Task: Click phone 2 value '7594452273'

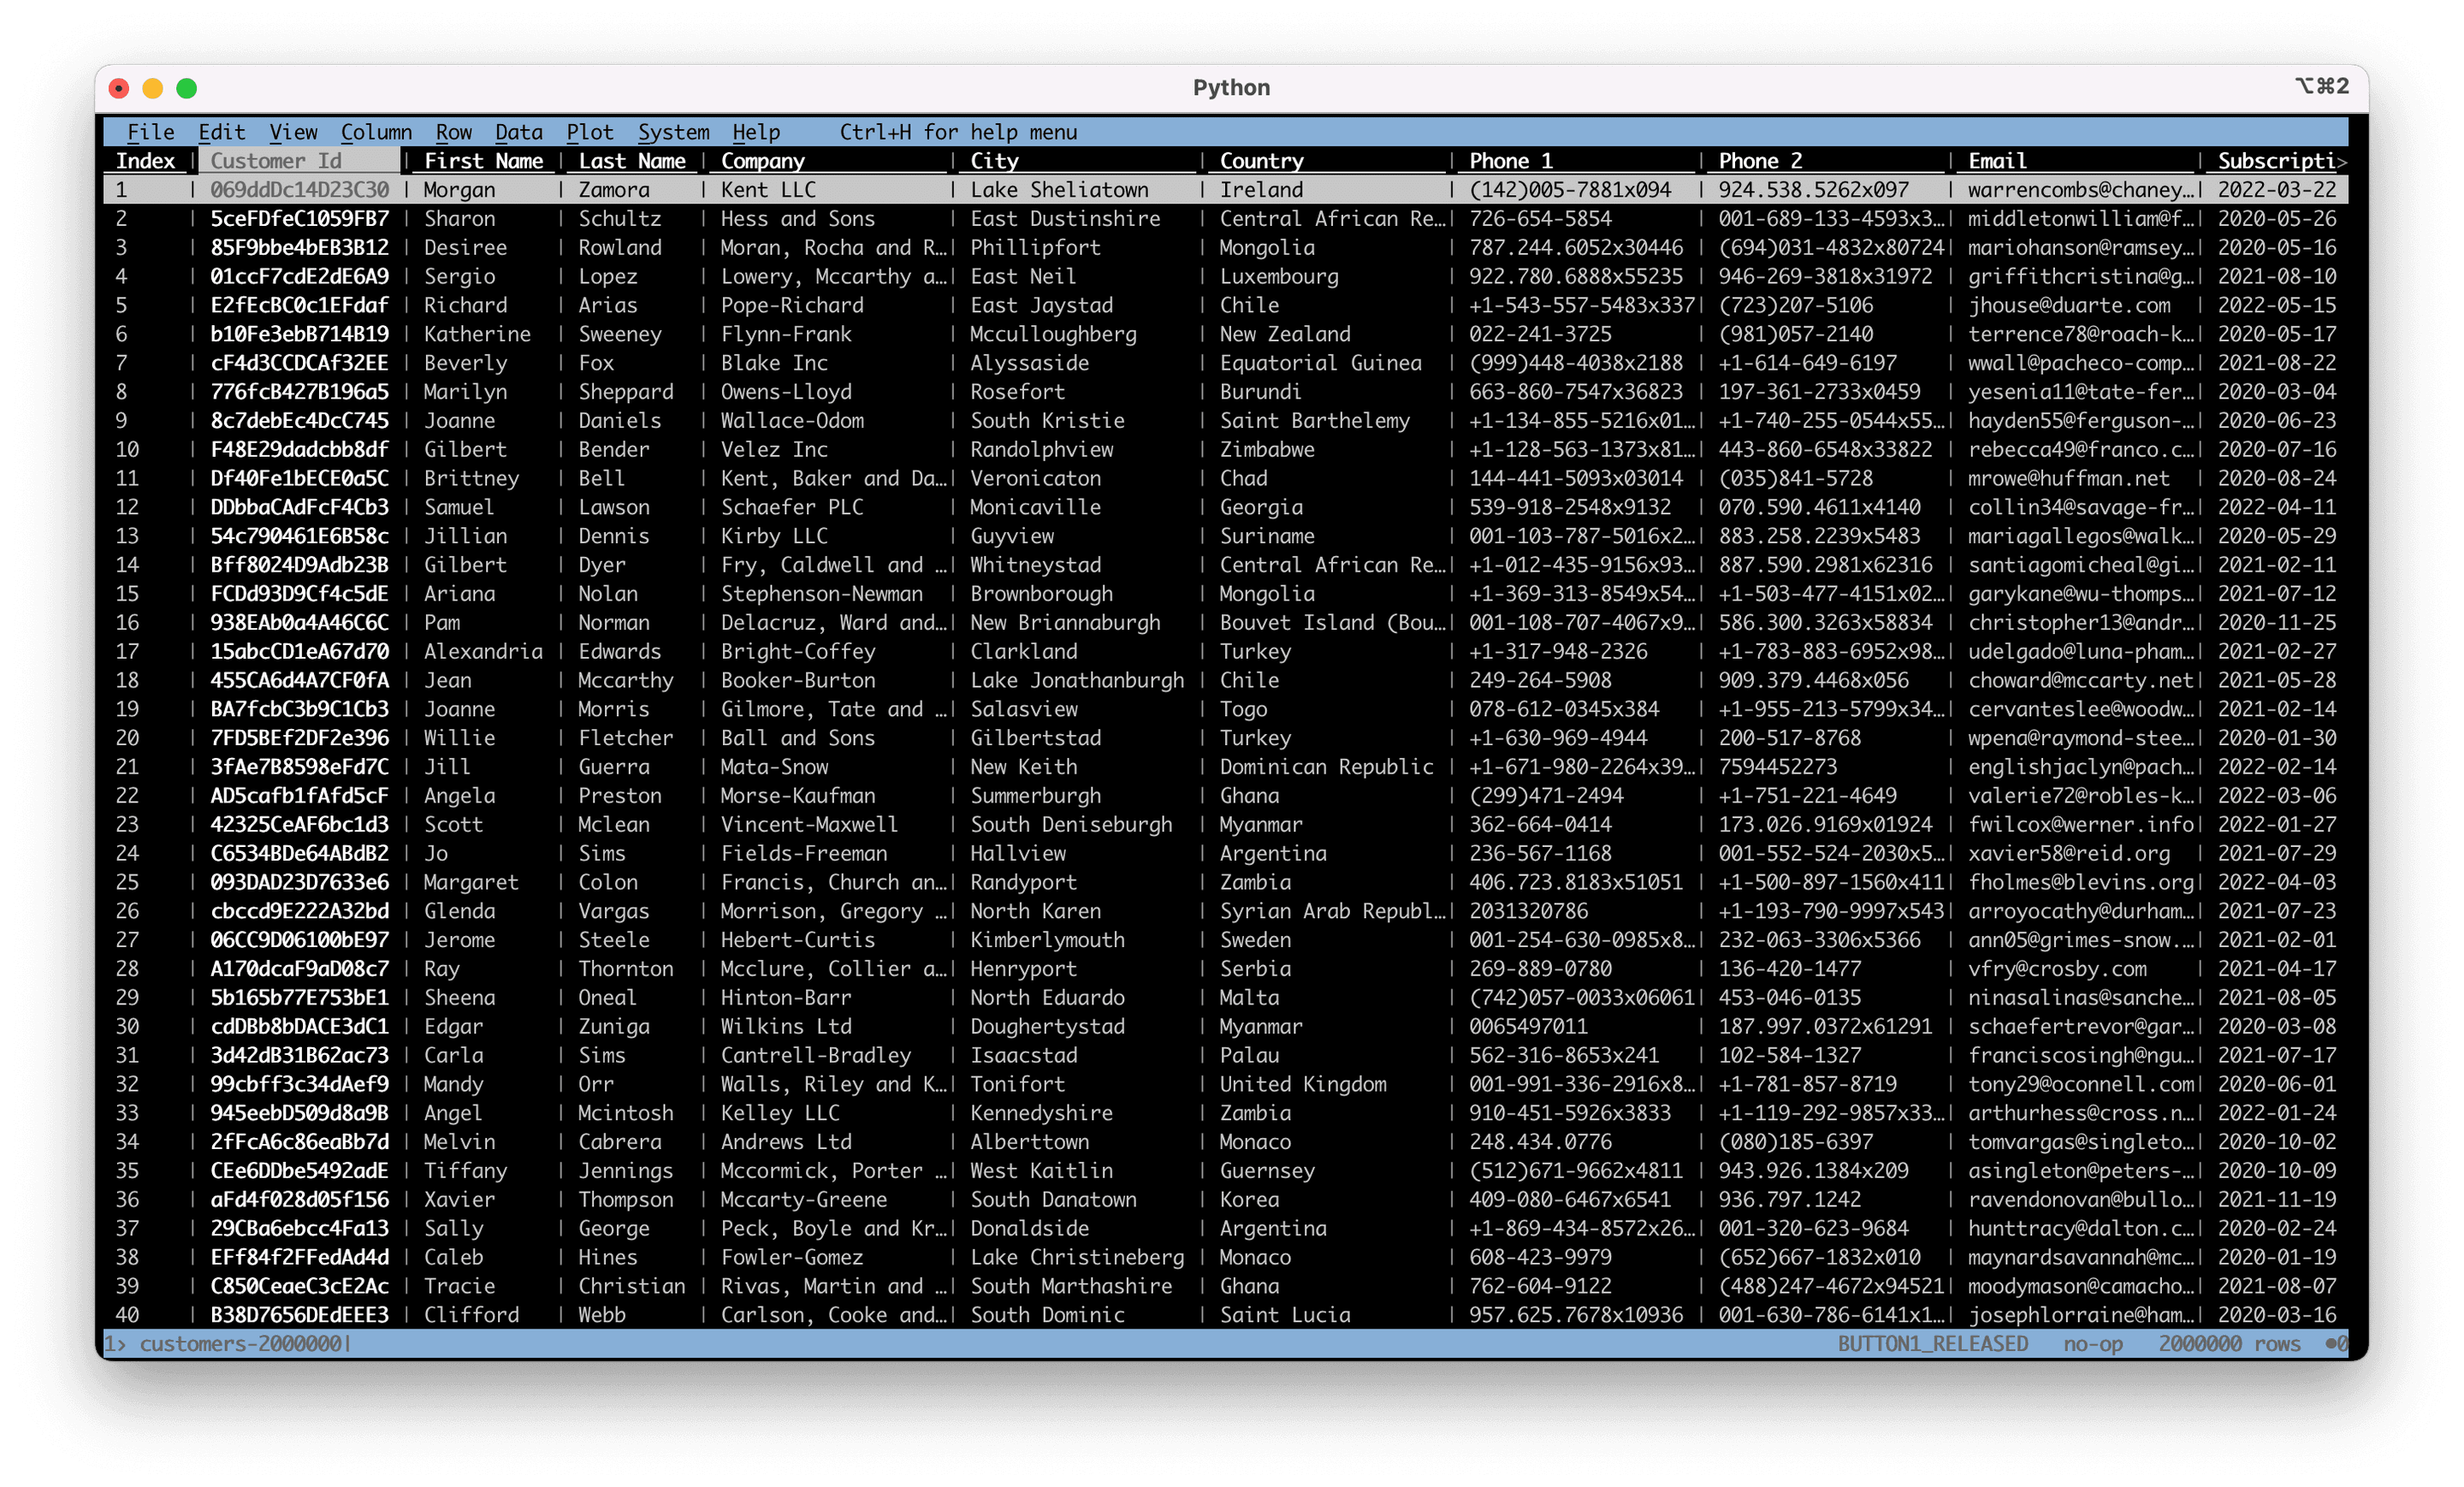Action: pos(1779,767)
